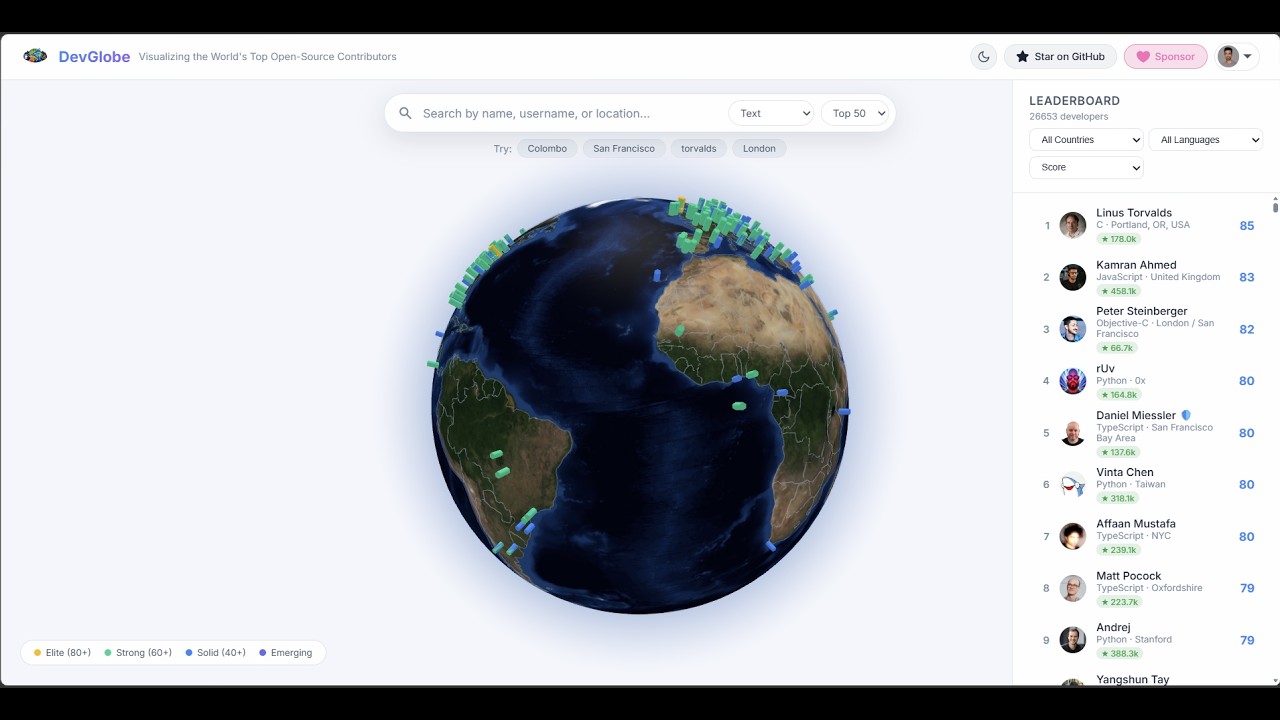The width and height of the screenshot is (1280, 720).
Task: Select the Matt Pocock name text
Action: 1128,576
